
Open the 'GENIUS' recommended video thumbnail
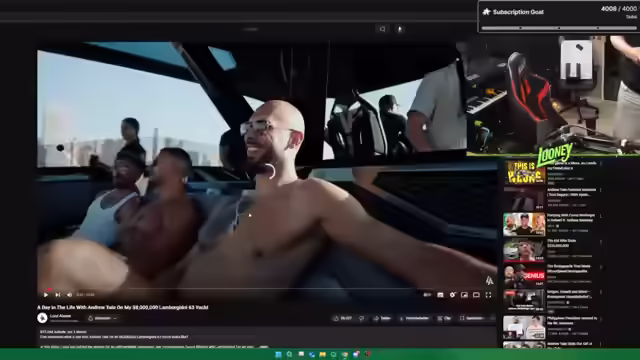click(524, 276)
